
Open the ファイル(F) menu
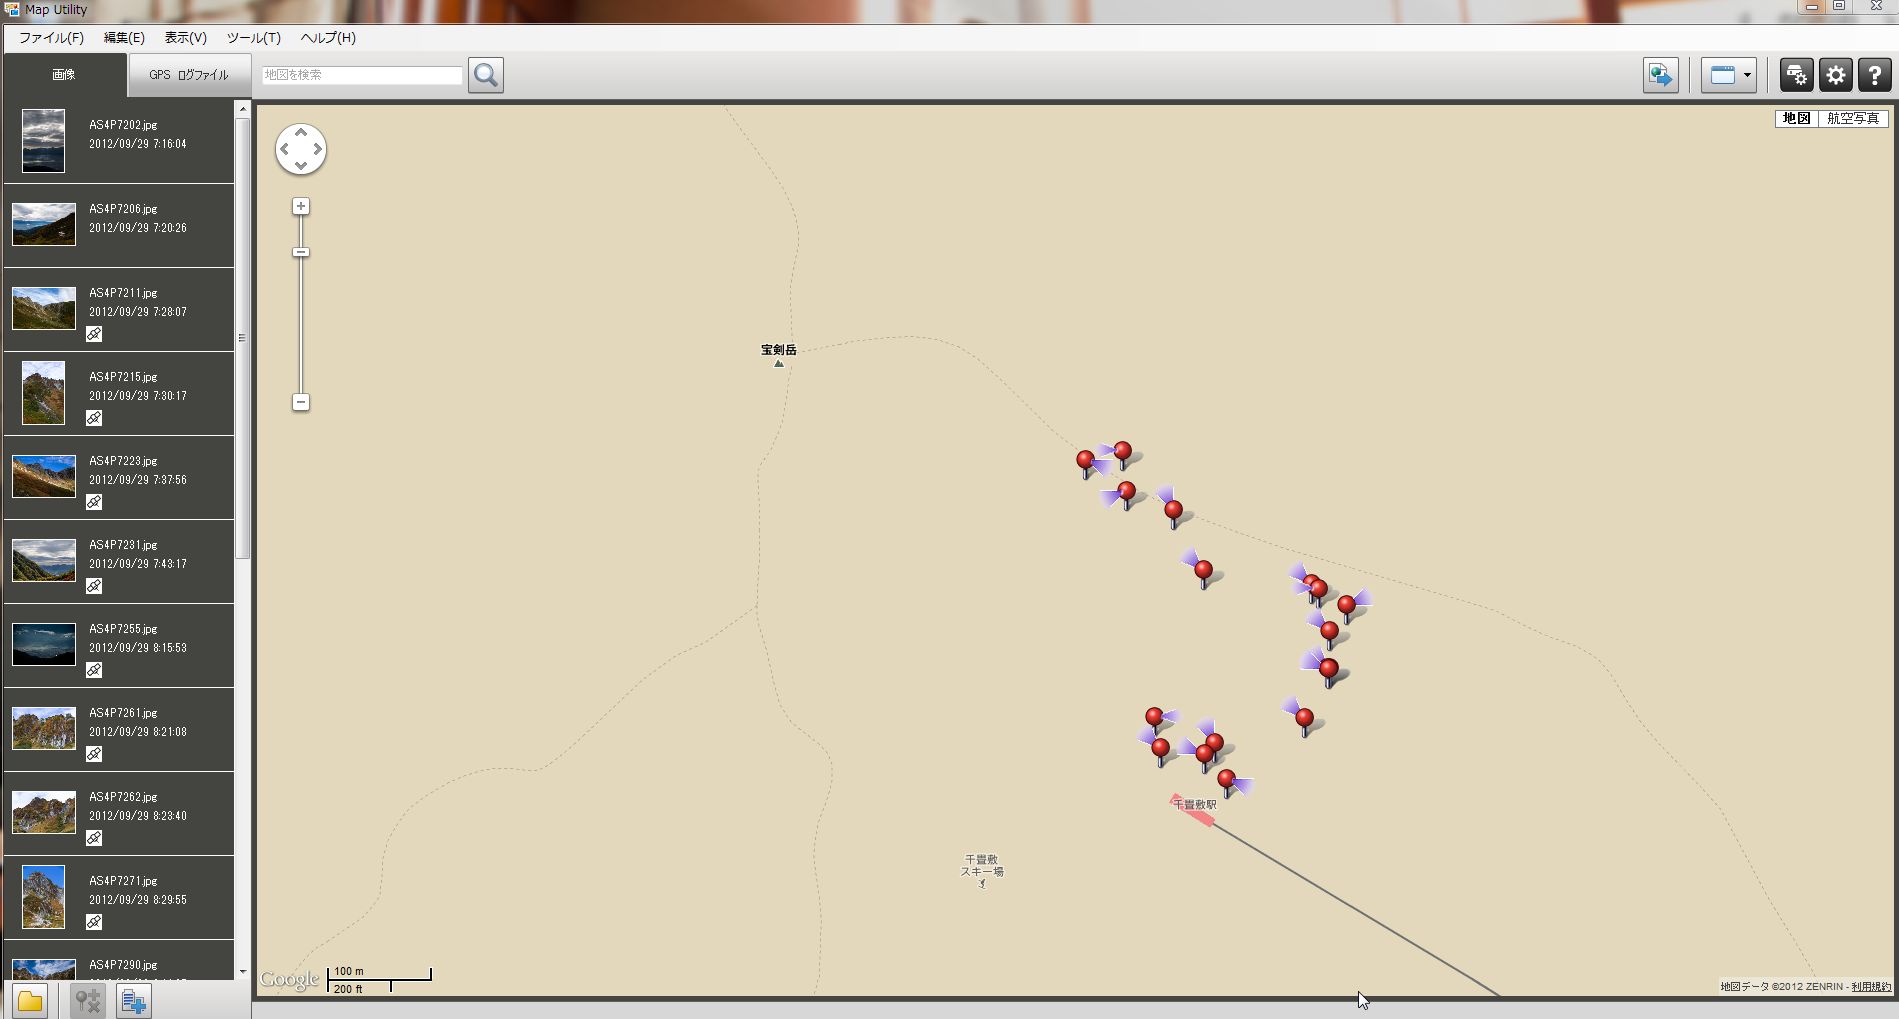coord(51,38)
